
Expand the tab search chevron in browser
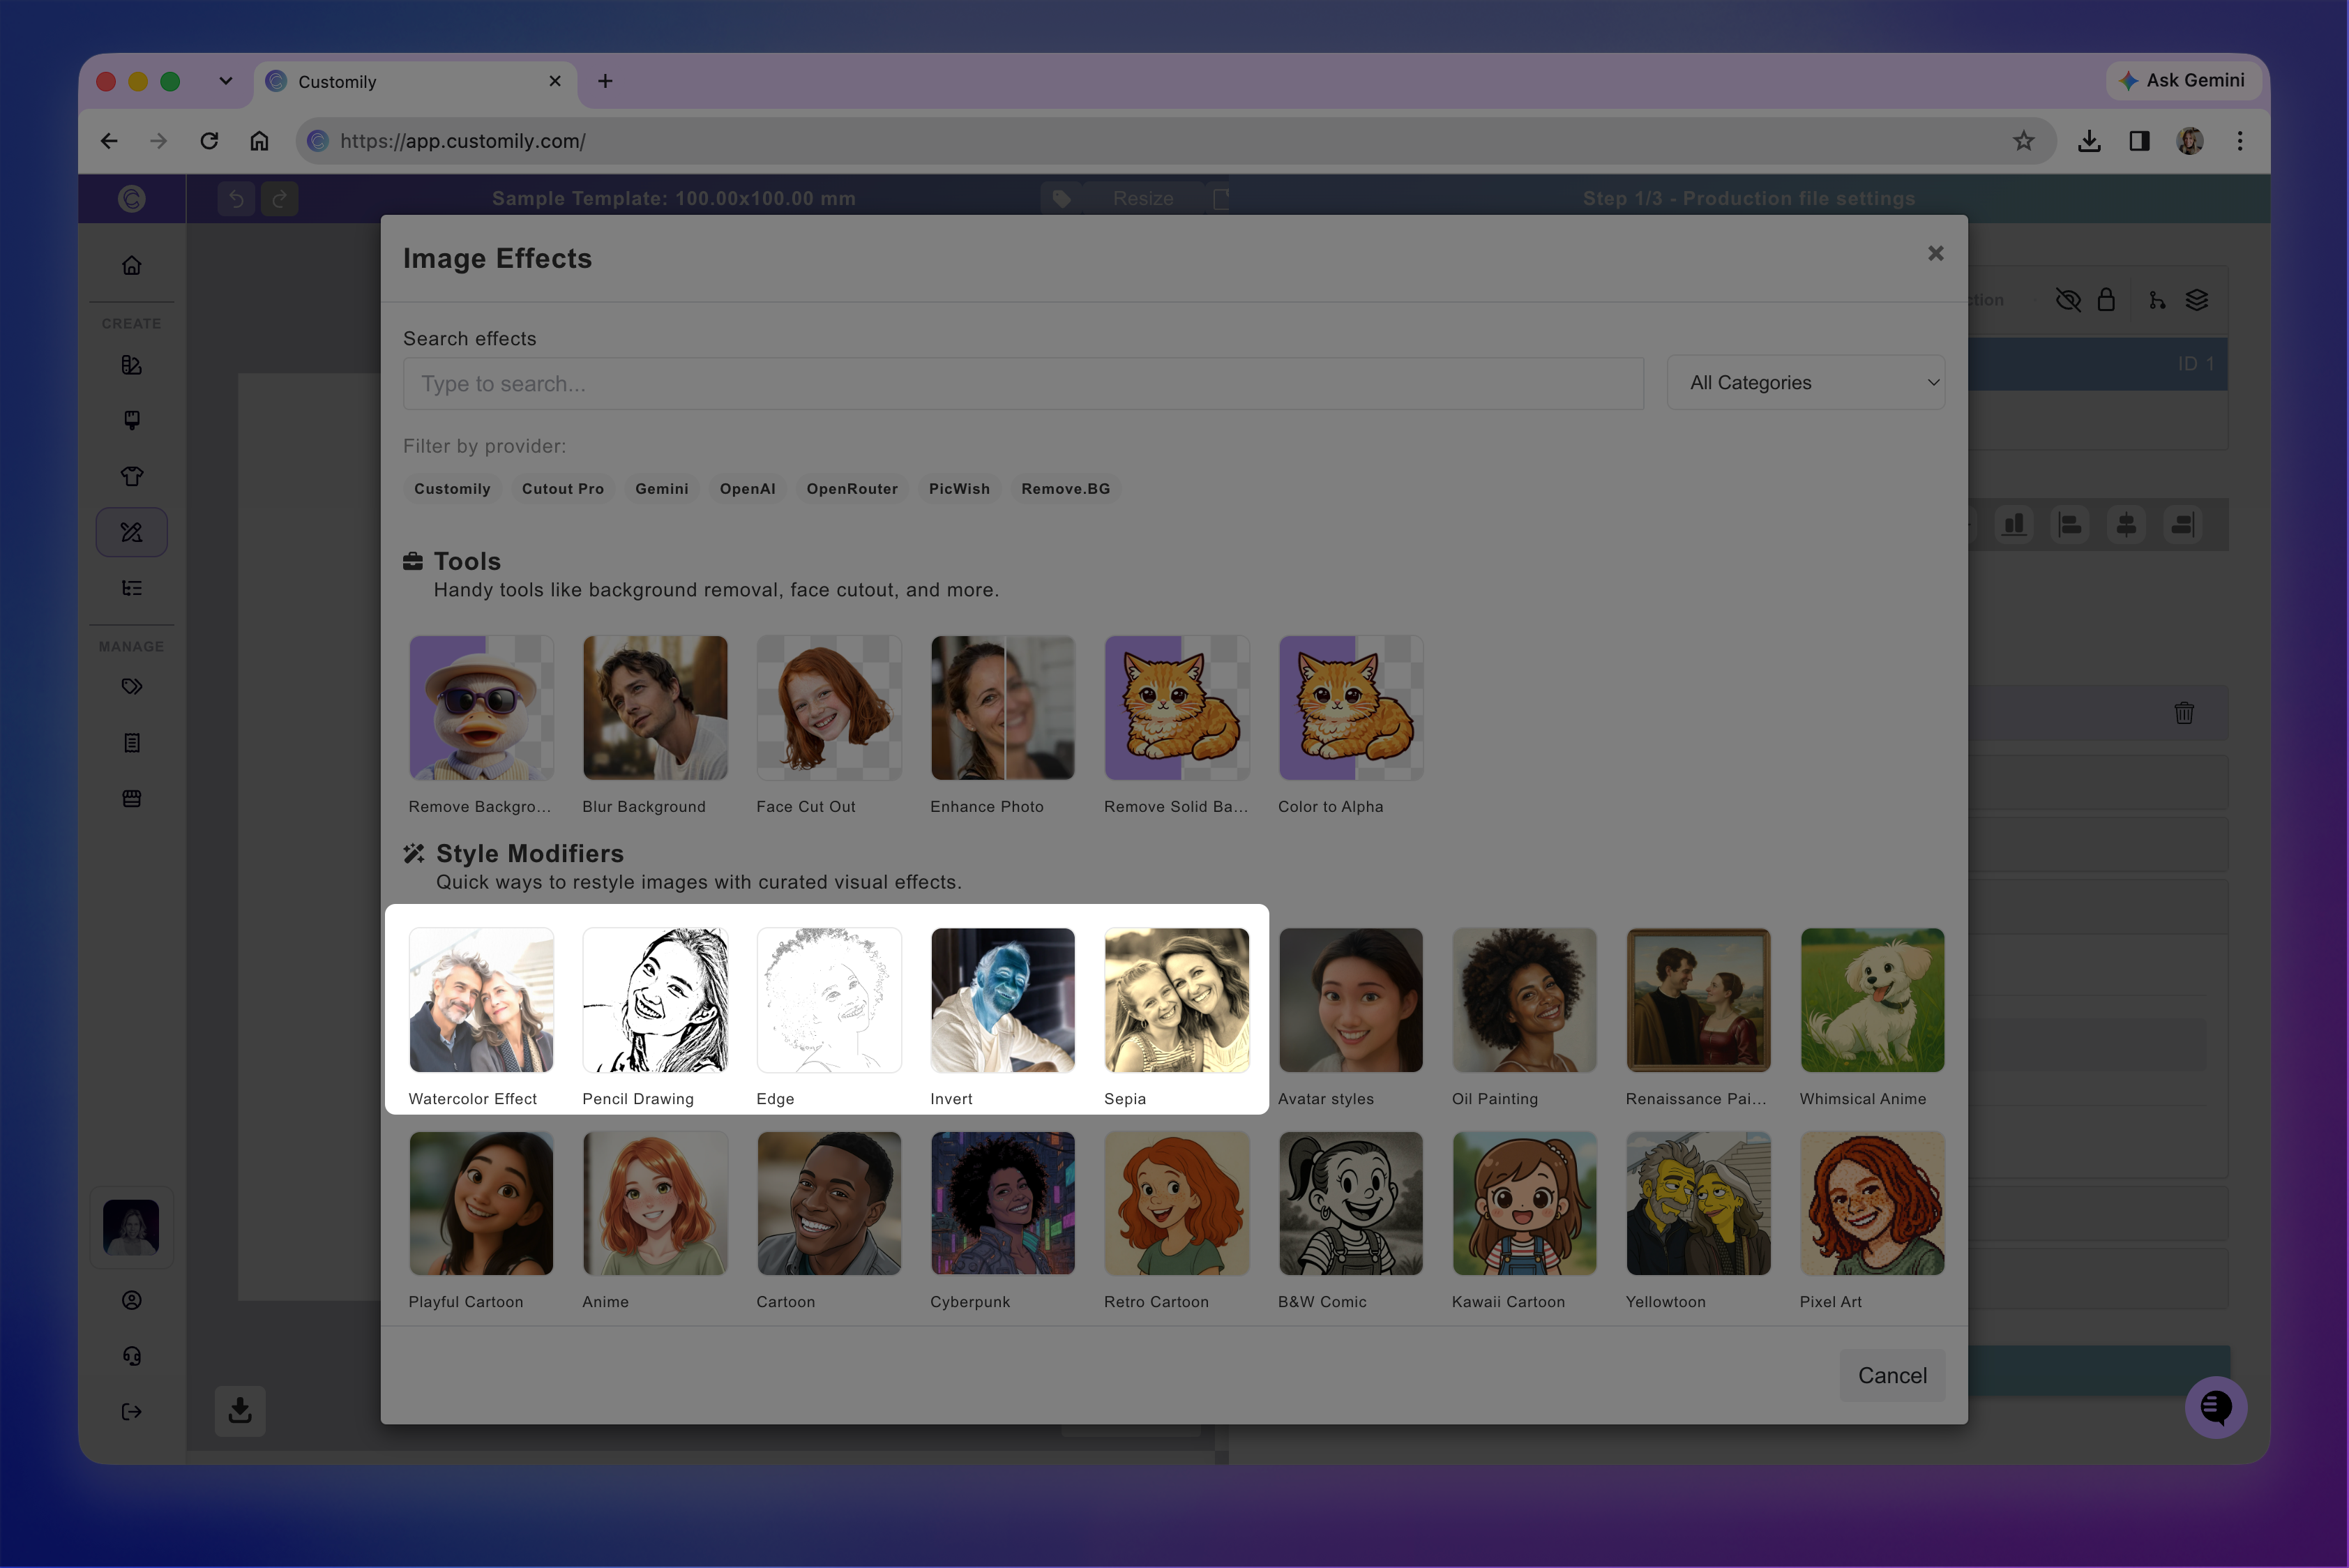(226, 81)
